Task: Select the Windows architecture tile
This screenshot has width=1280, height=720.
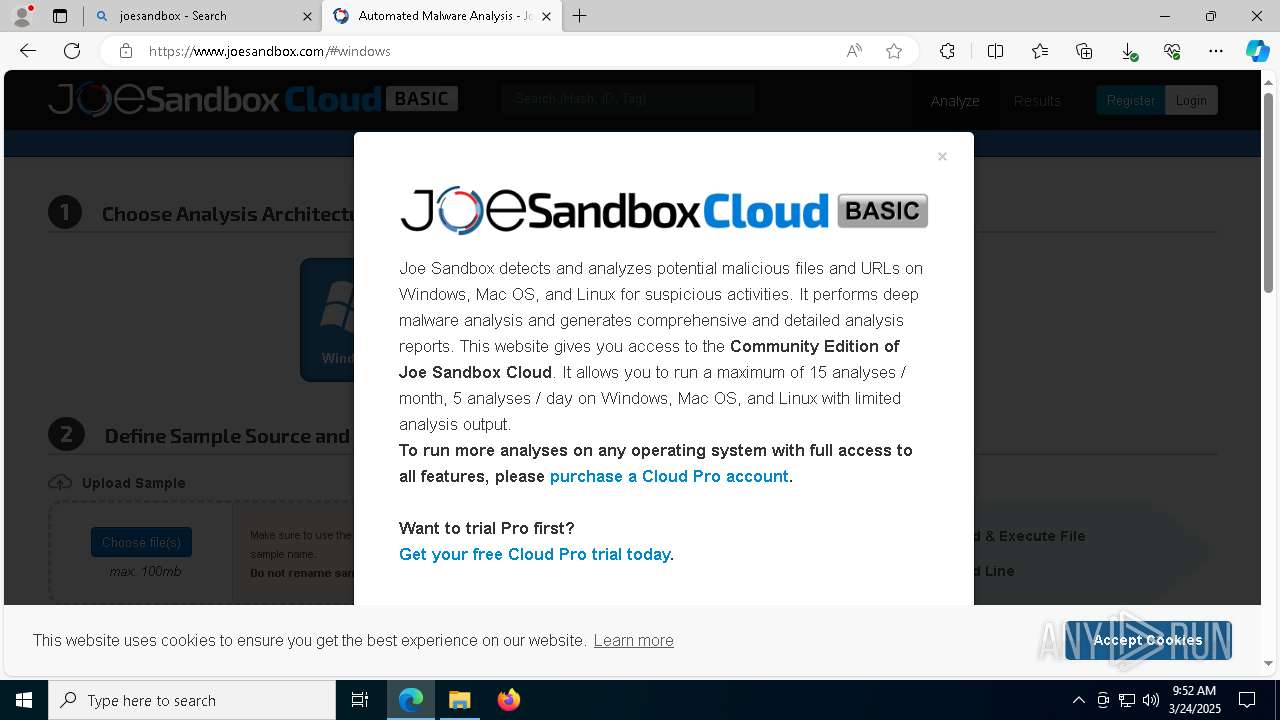Action: [x=328, y=320]
